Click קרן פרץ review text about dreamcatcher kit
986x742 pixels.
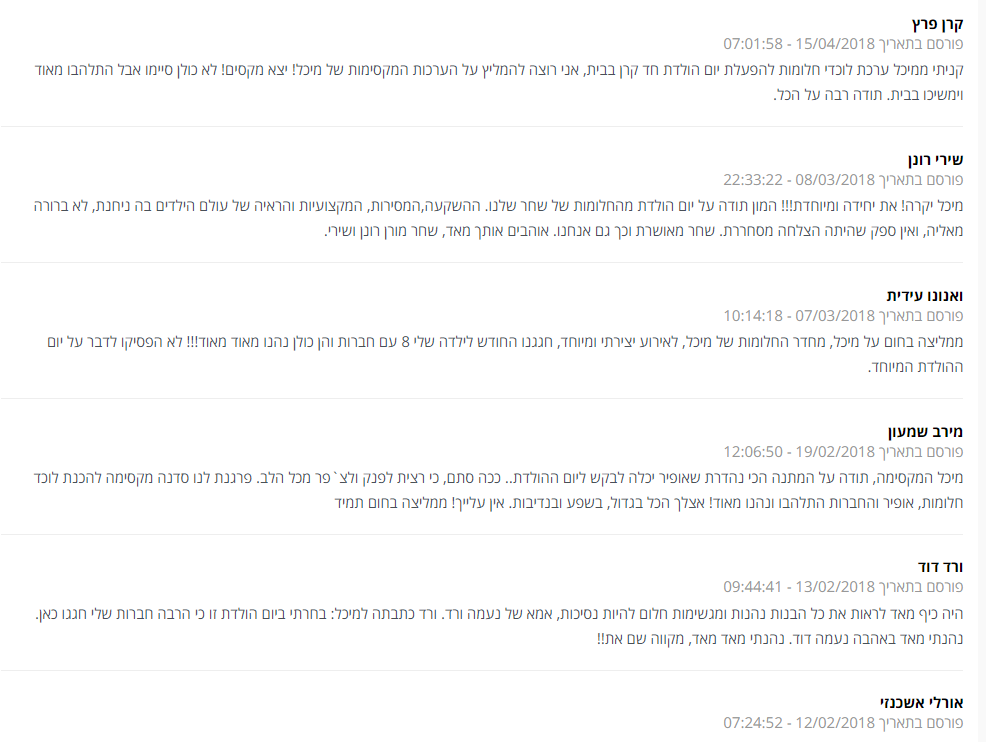click(499, 82)
